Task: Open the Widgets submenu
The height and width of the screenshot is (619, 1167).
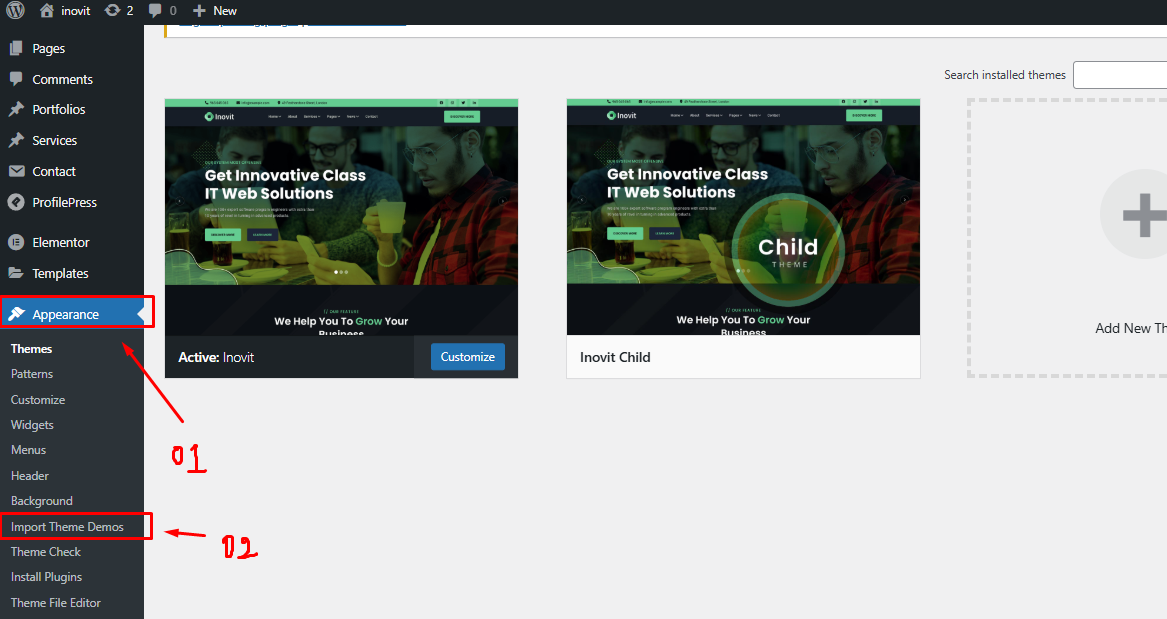Action: tap(32, 425)
